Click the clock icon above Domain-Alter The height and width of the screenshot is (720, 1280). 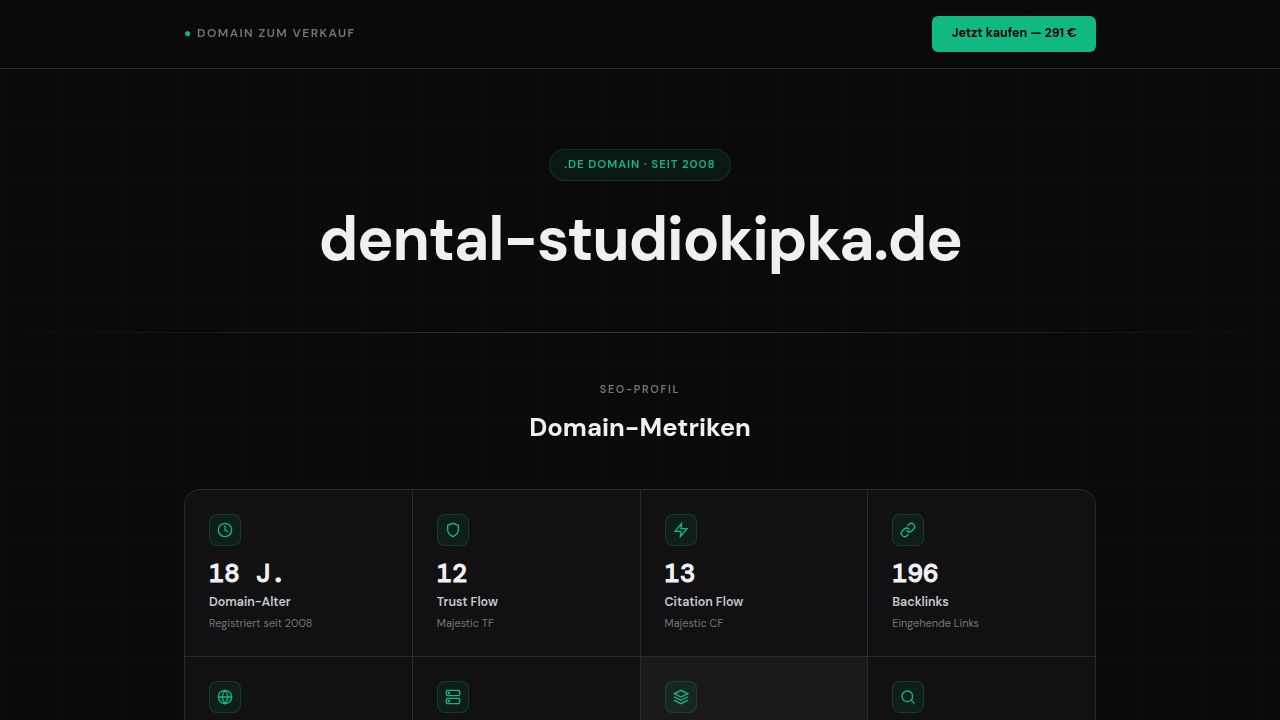coord(225,530)
